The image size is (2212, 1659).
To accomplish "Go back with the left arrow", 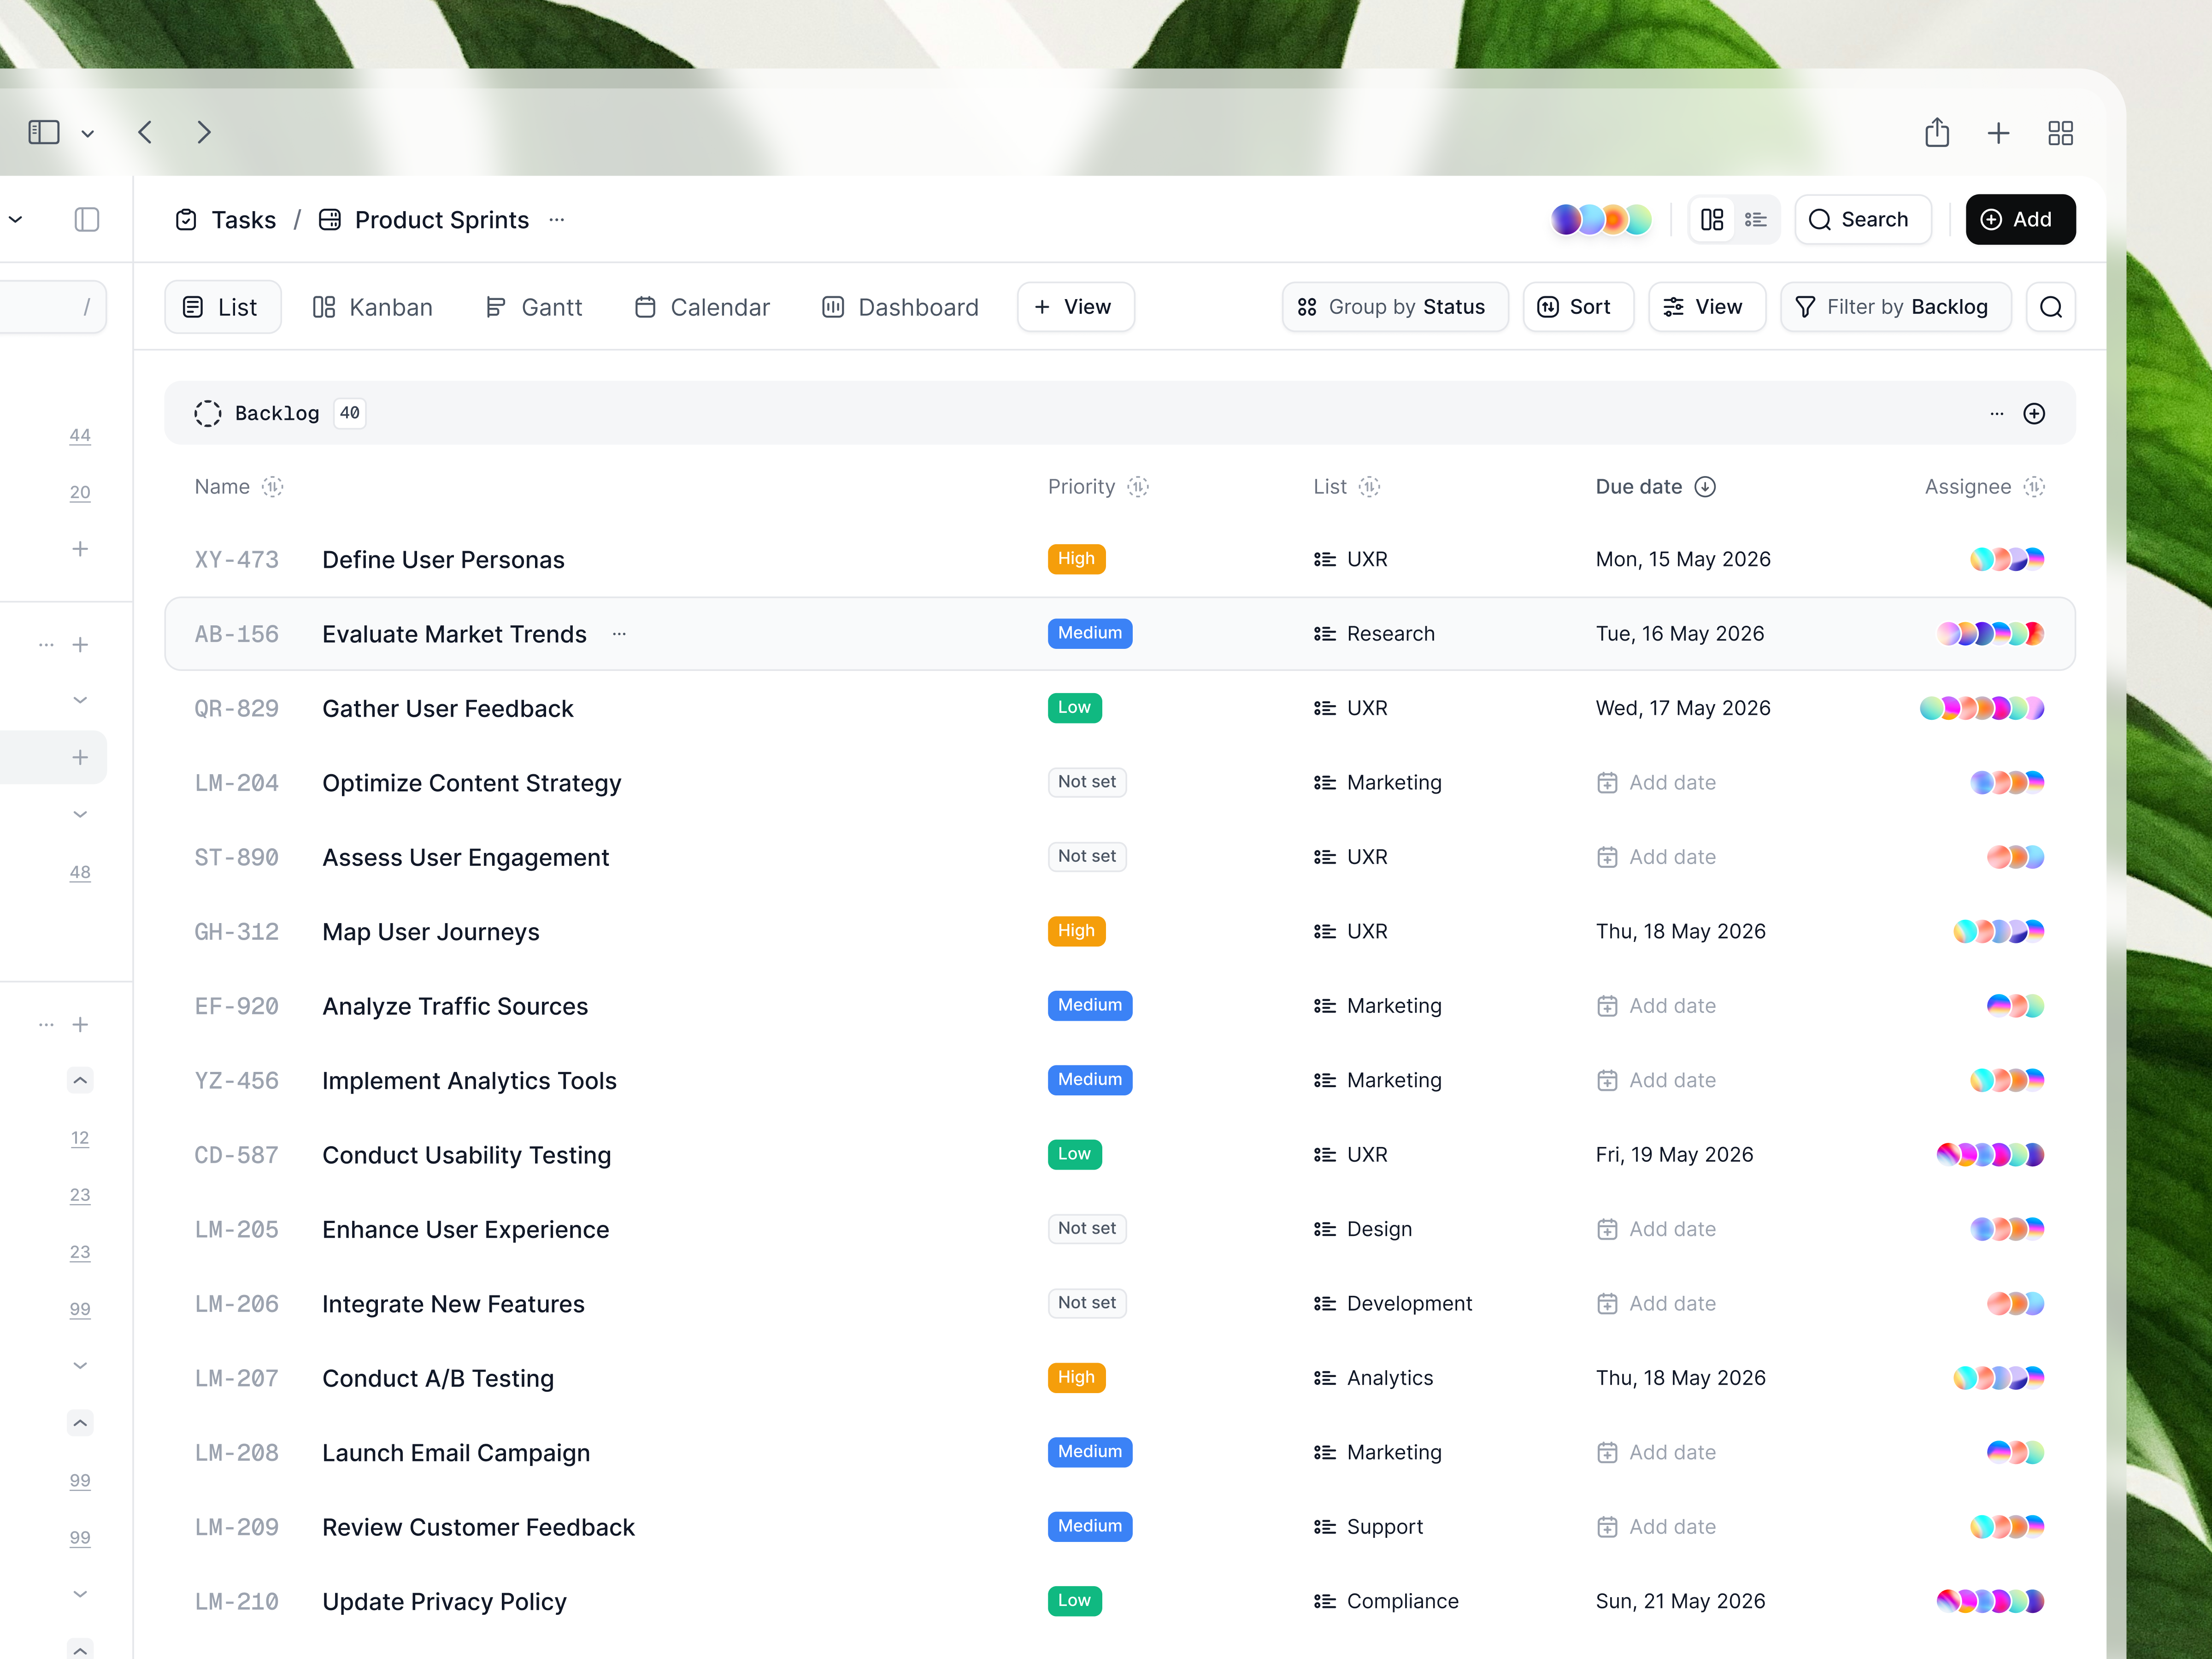I will [145, 132].
